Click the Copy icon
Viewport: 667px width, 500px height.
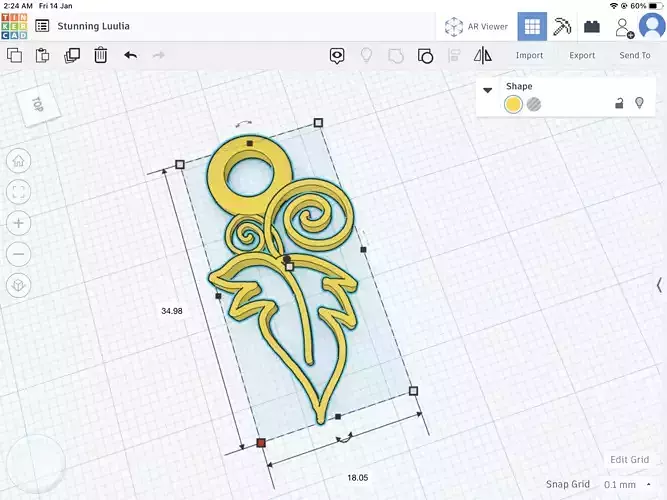14,55
